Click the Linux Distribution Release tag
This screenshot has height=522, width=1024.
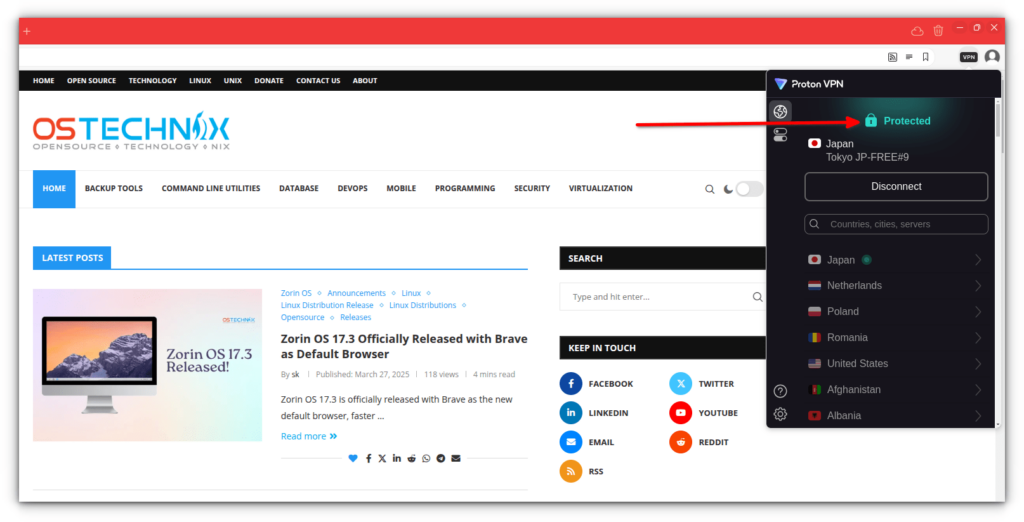(x=327, y=305)
